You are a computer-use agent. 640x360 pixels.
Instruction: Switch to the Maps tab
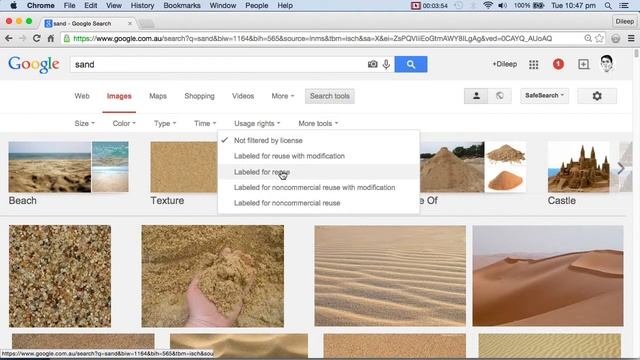click(x=158, y=96)
